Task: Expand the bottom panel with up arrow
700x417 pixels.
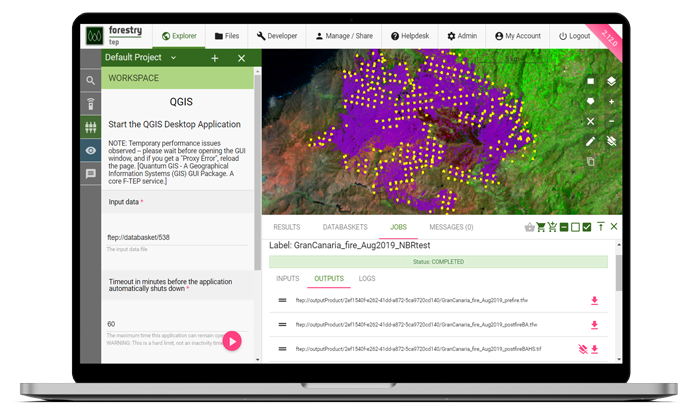Action: point(600,227)
